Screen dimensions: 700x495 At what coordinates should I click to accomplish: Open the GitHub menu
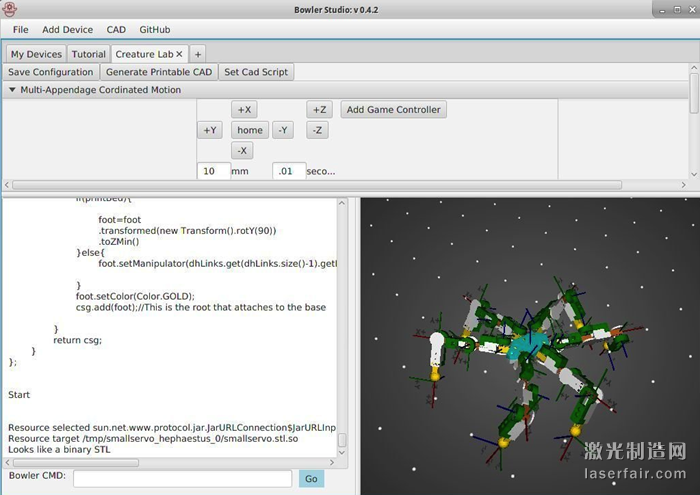[154, 30]
